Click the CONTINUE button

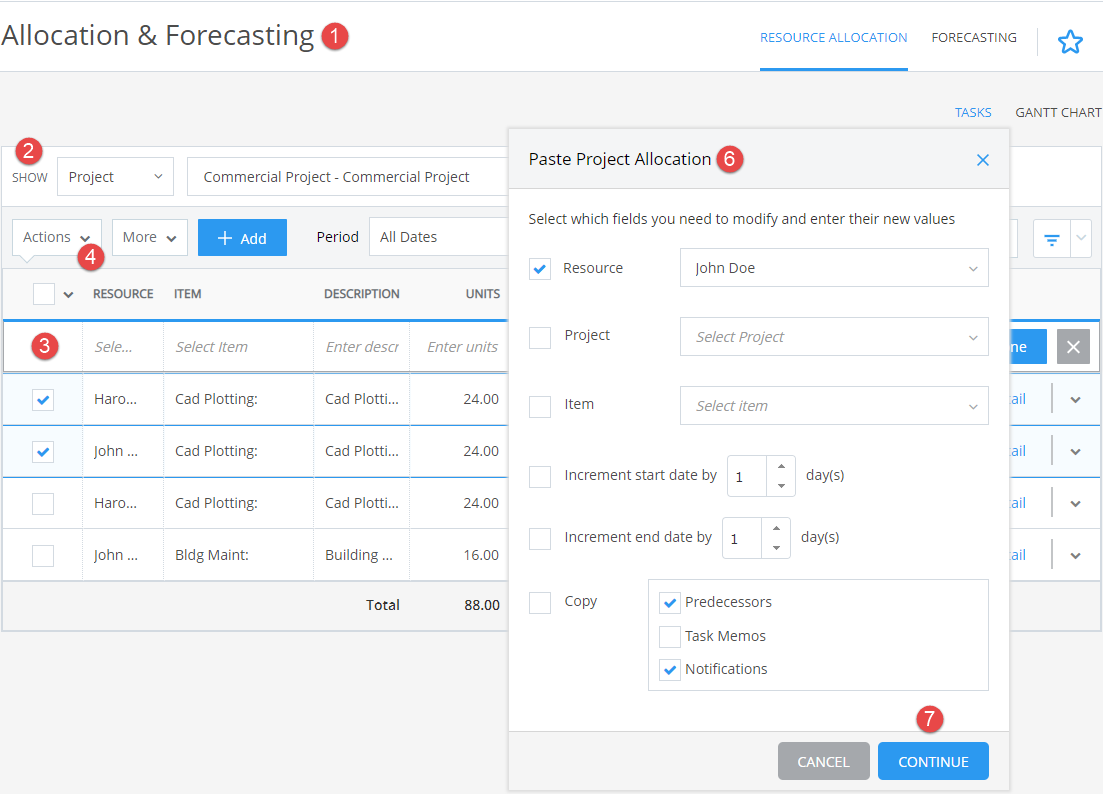tap(932, 760)
